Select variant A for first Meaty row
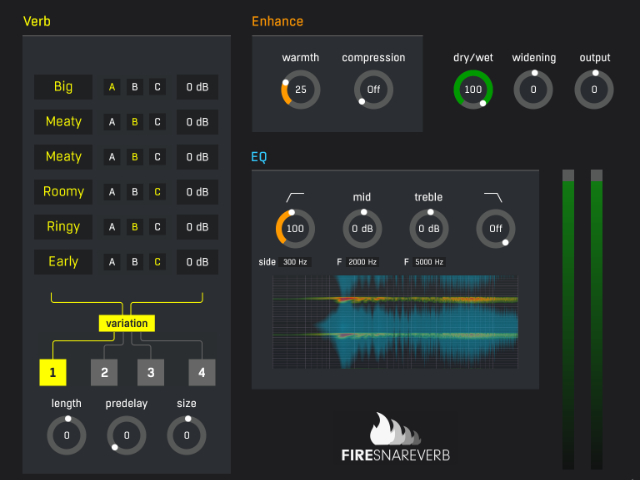Viewport: 640px width, 480px height. pos(112,122)
